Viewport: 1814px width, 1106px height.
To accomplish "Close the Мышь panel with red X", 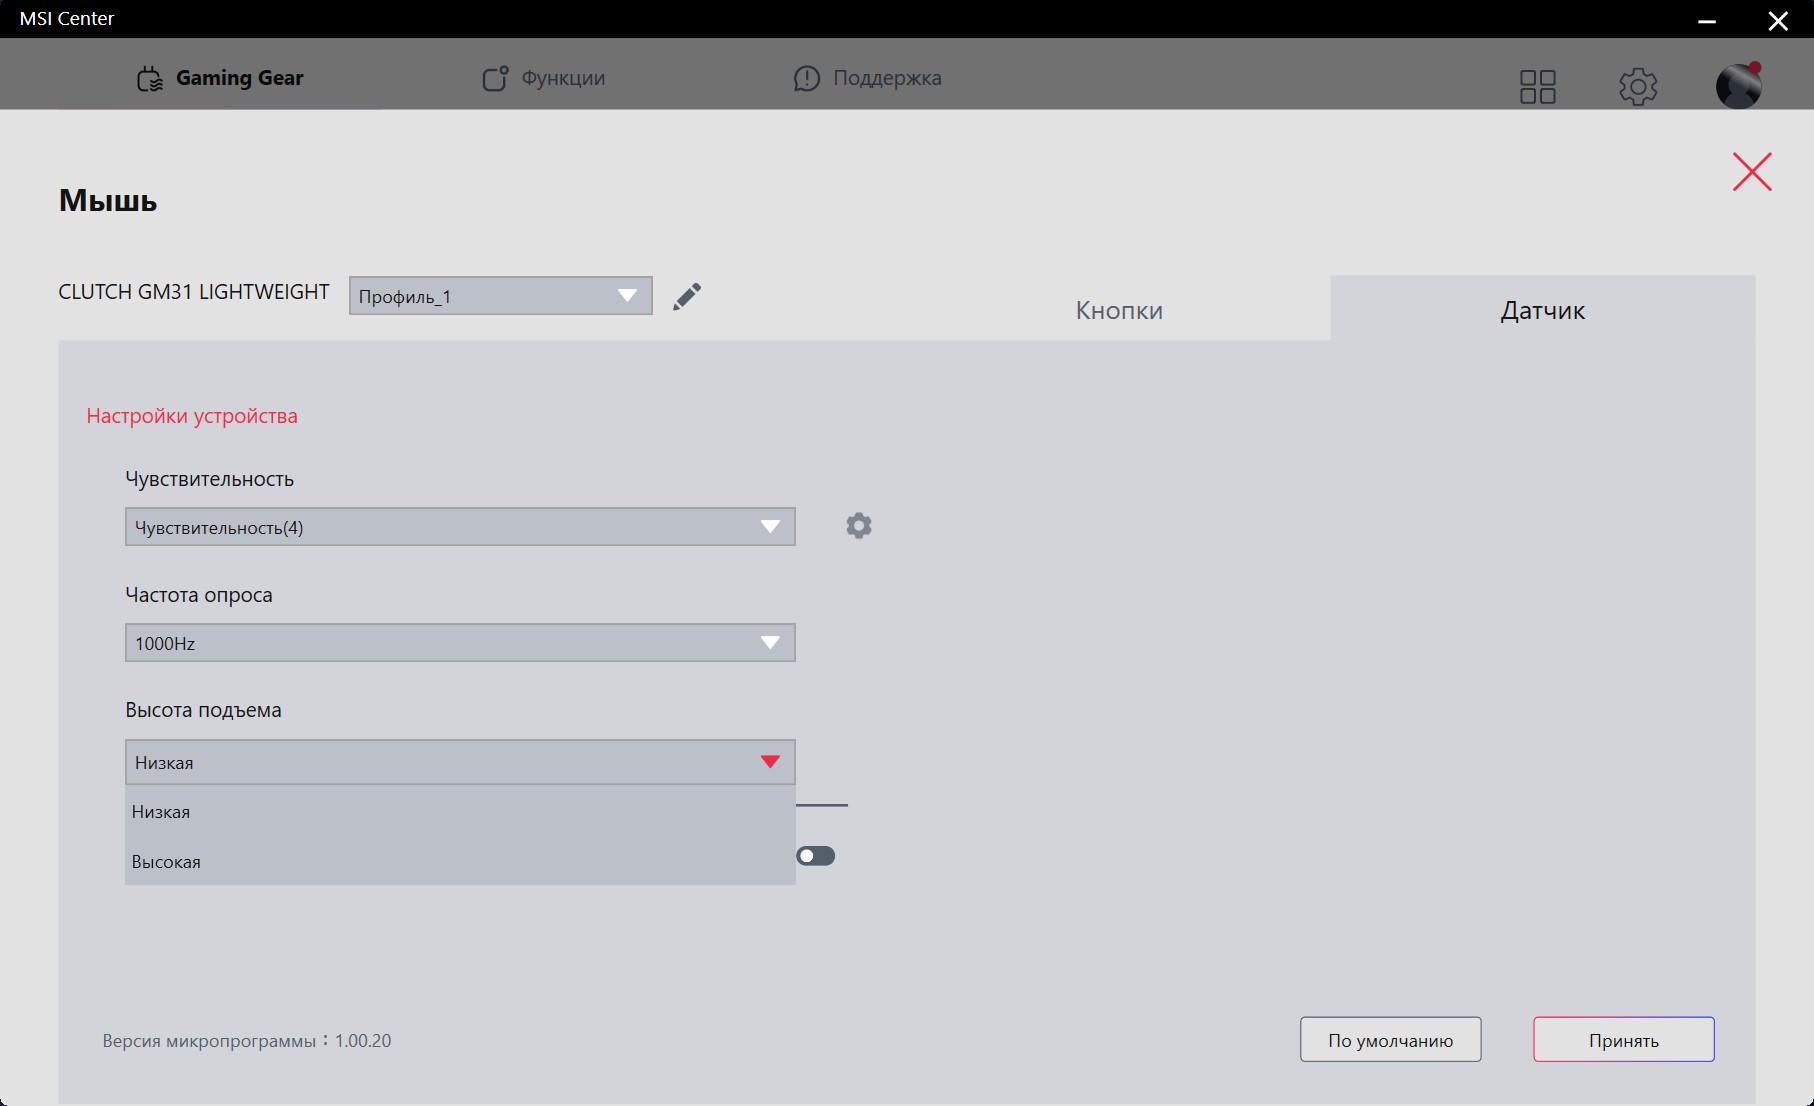I will click(1751, 172).
